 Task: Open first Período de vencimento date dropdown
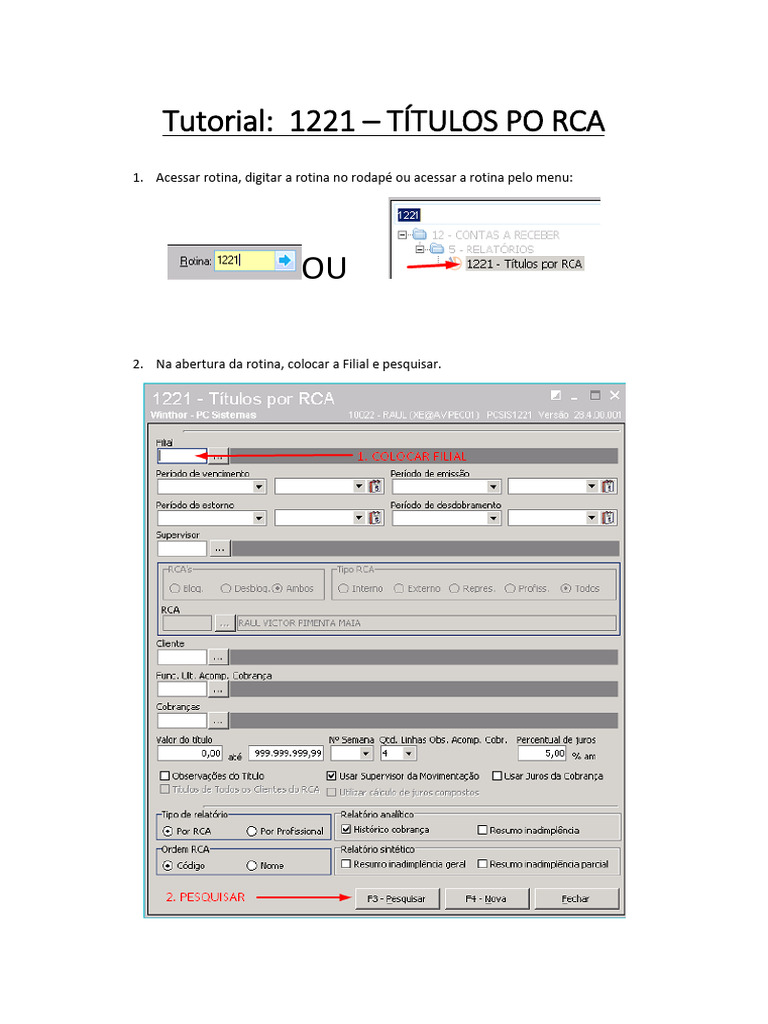(259, 487)
